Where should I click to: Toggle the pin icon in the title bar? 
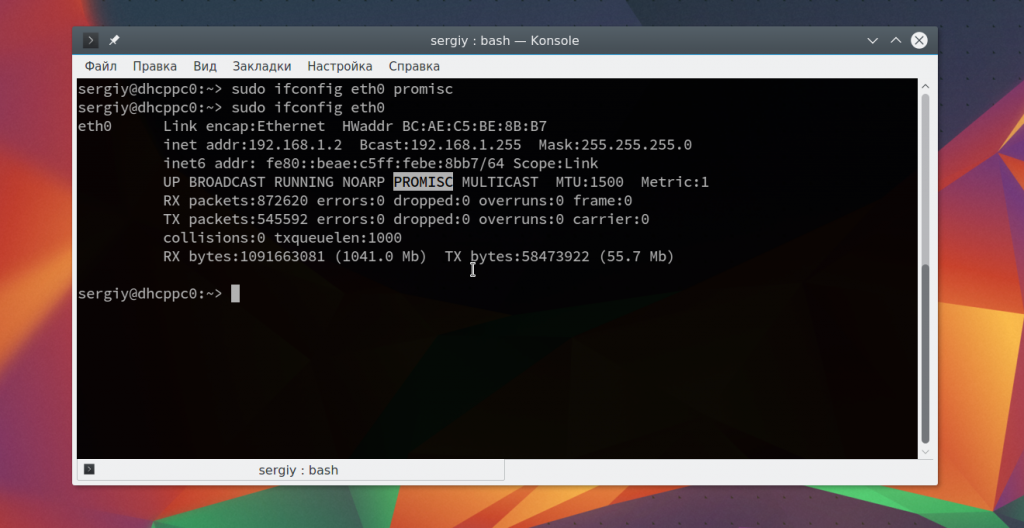point(114,41)
